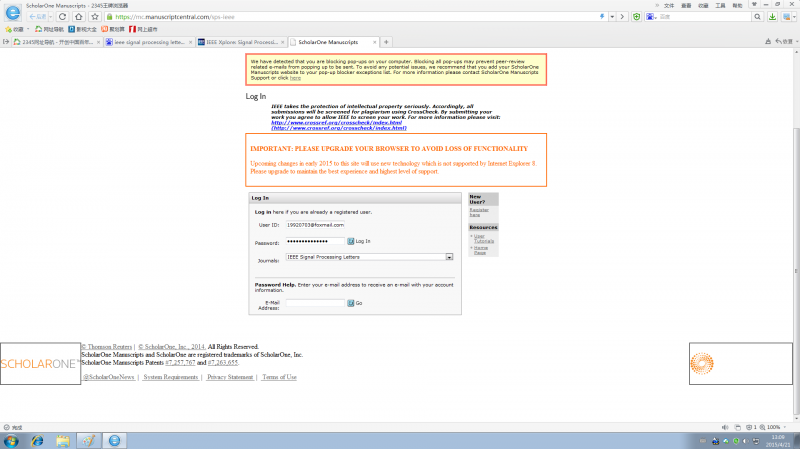This screenshot has height=449, width=800.
Task: Click the status bar sound mute icon
Action: pyautogui.click(x=725, y=427)
